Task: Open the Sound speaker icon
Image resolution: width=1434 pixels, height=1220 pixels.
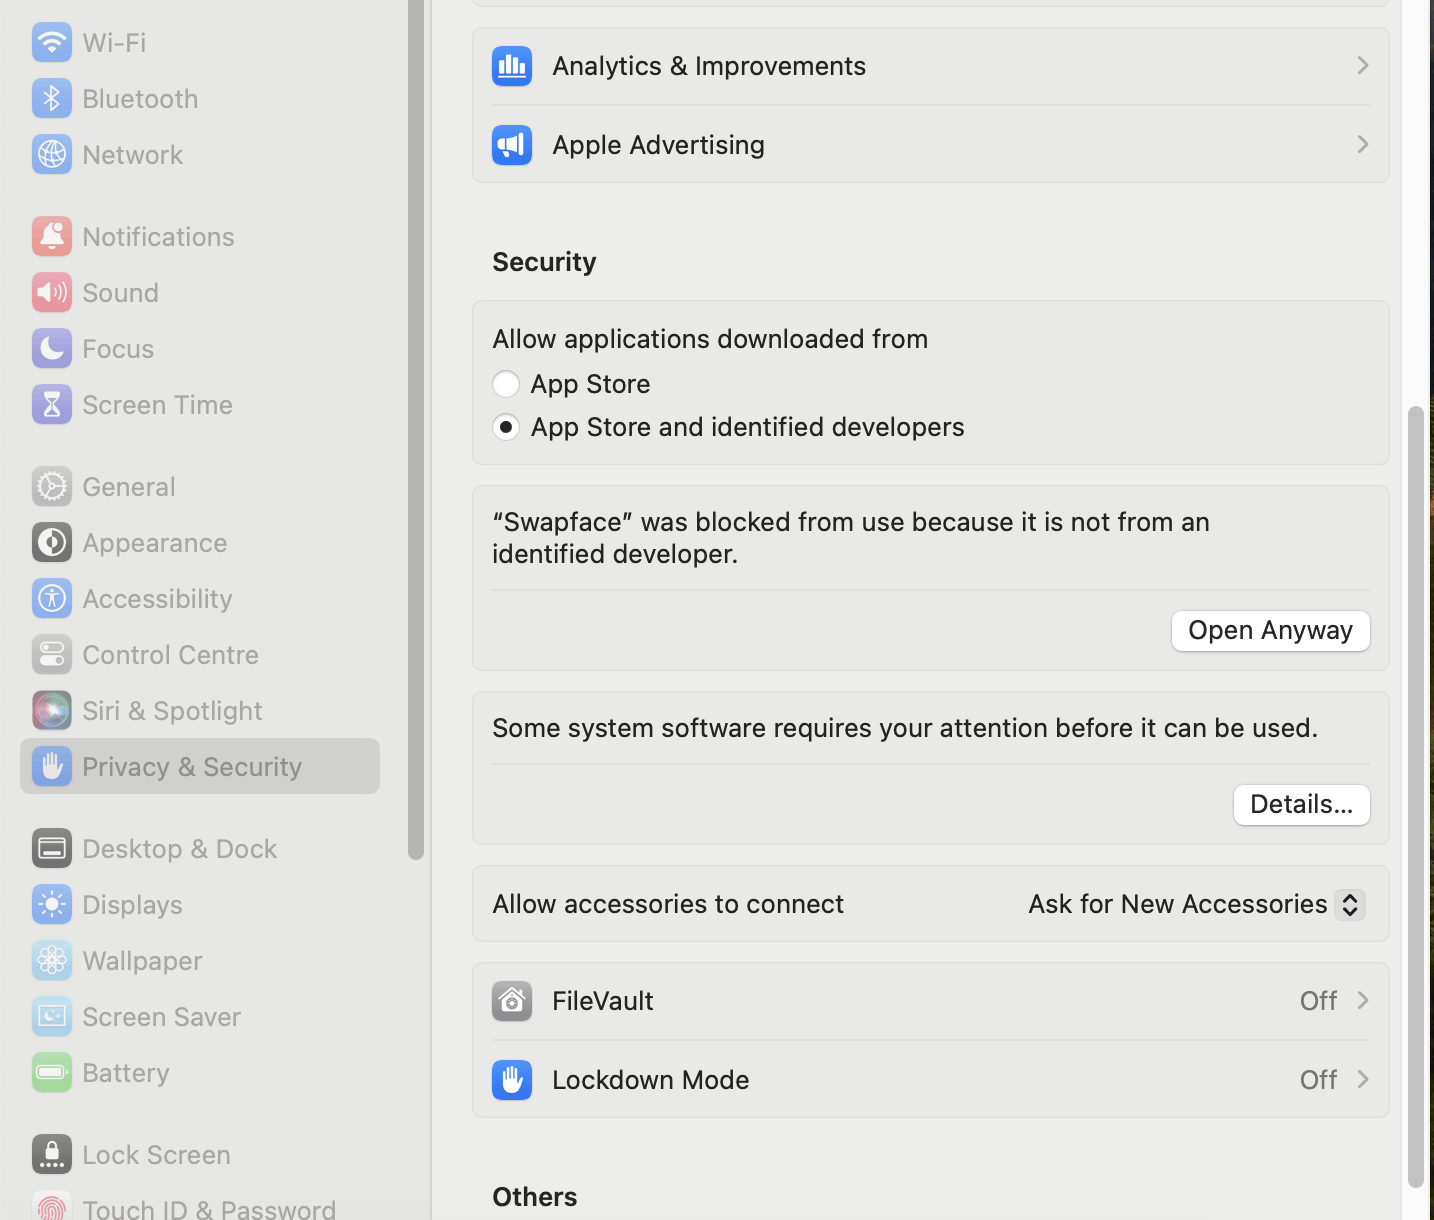Action: pyautogui.click(x=51, y=292)
